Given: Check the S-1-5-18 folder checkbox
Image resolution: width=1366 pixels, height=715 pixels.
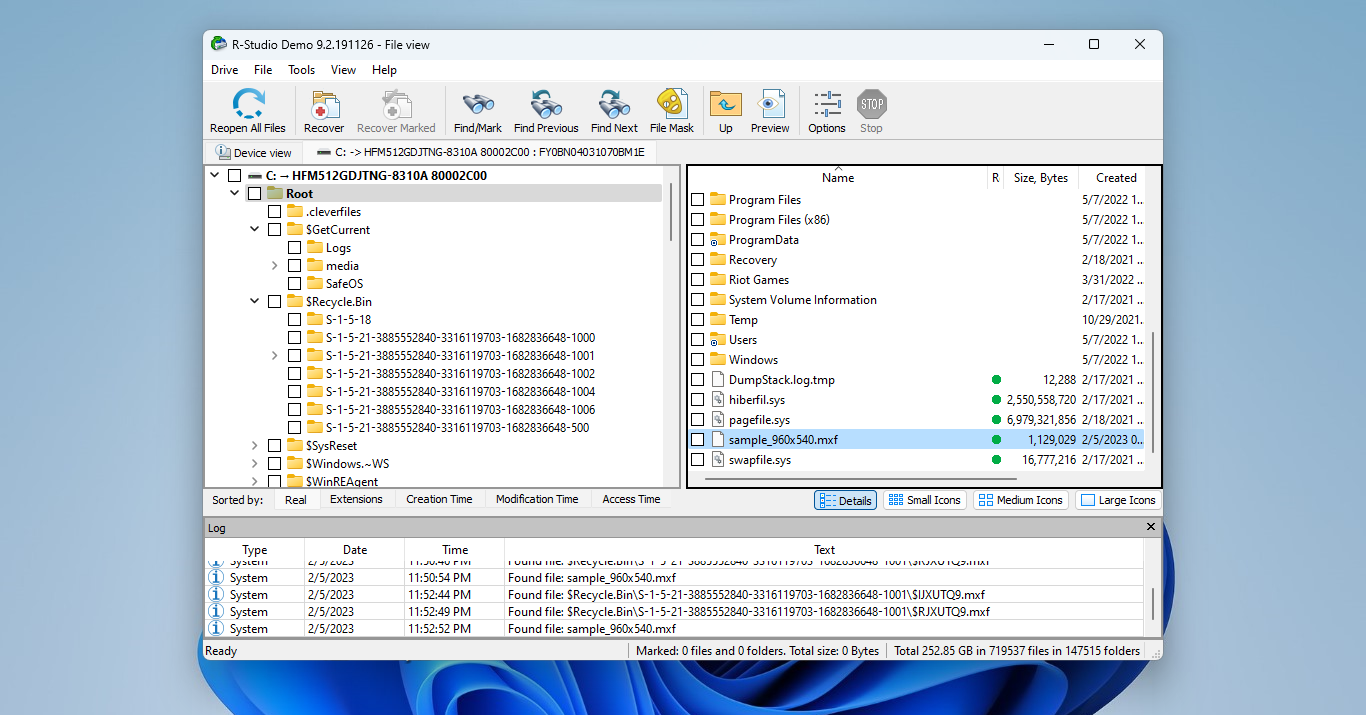Looking at the screenshot, I should click(294, 320).
